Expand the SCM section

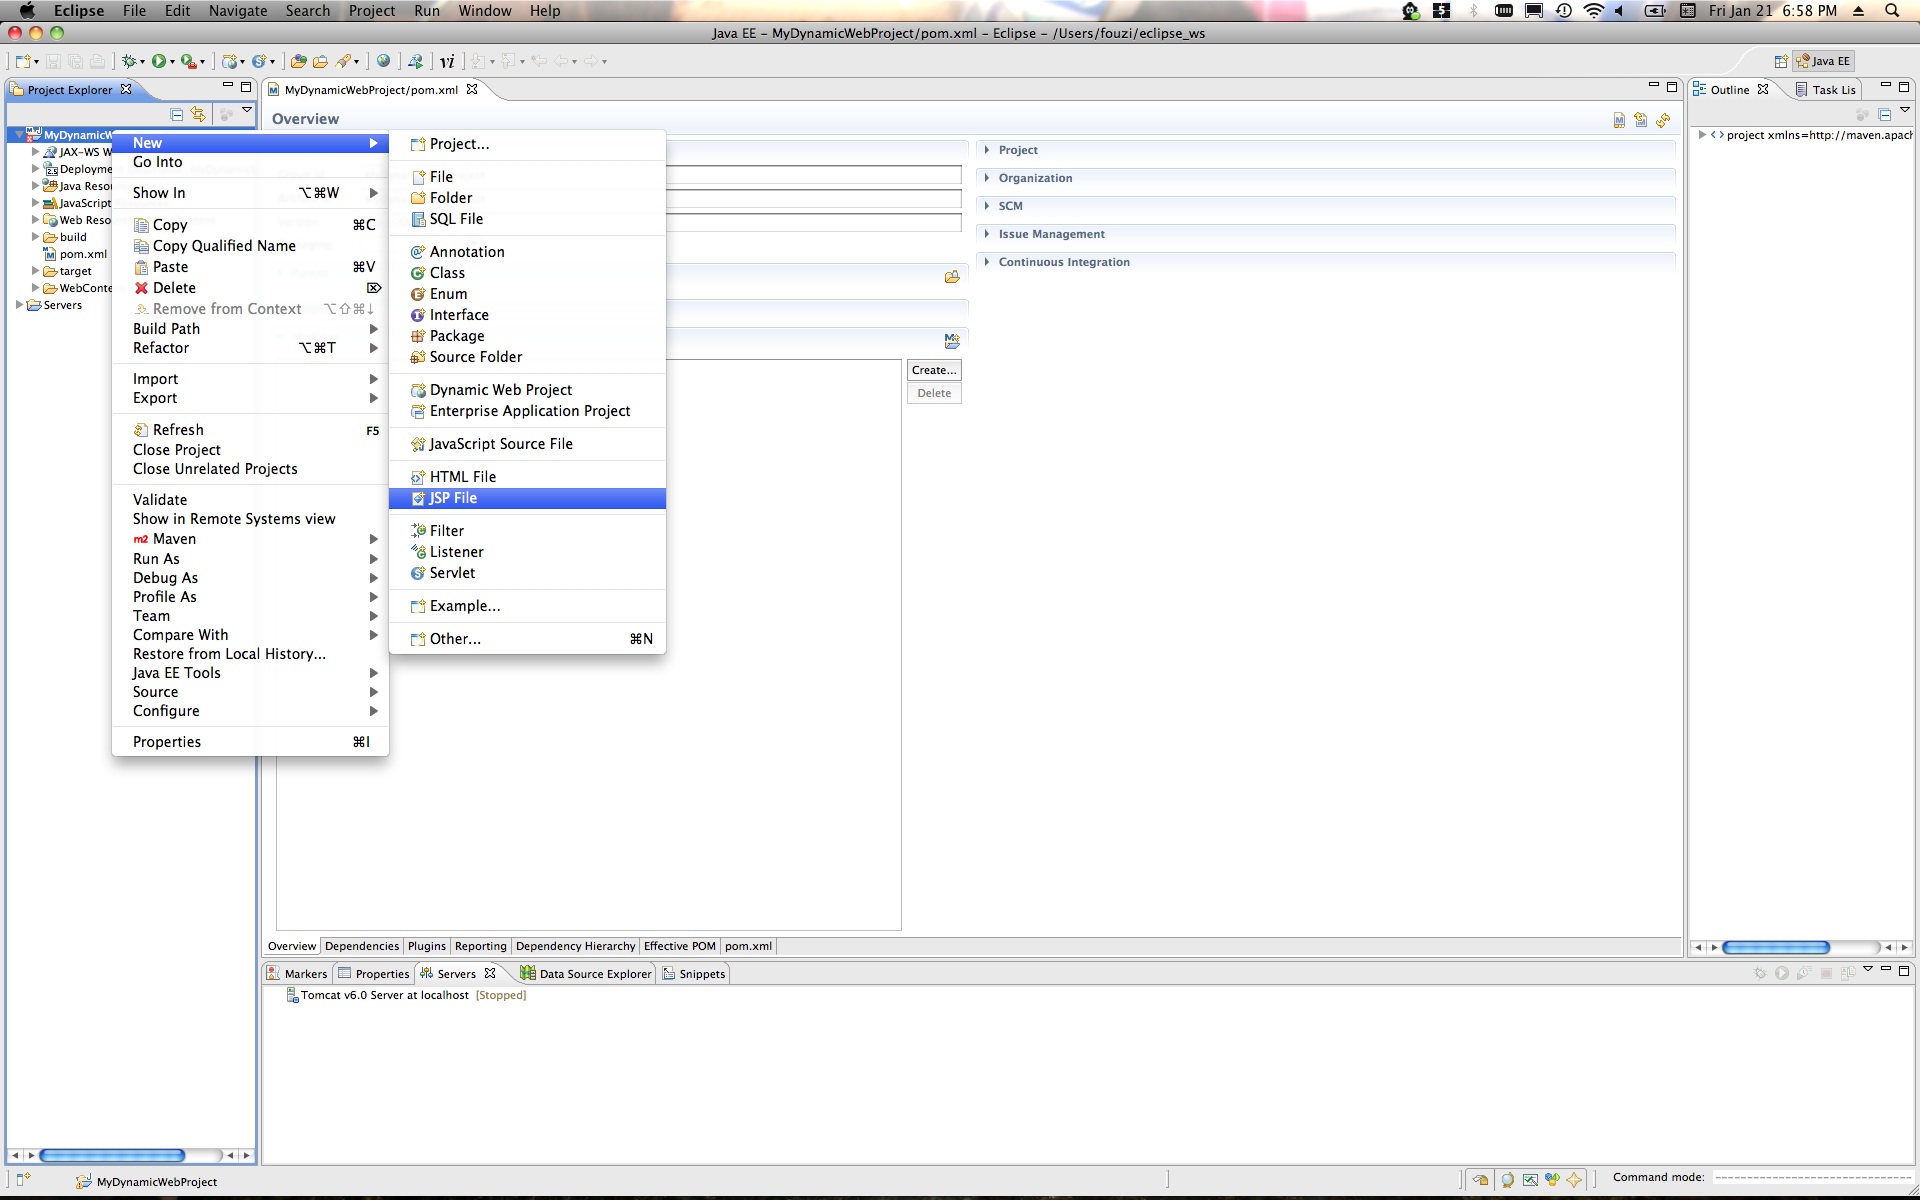tap(987, 206)
